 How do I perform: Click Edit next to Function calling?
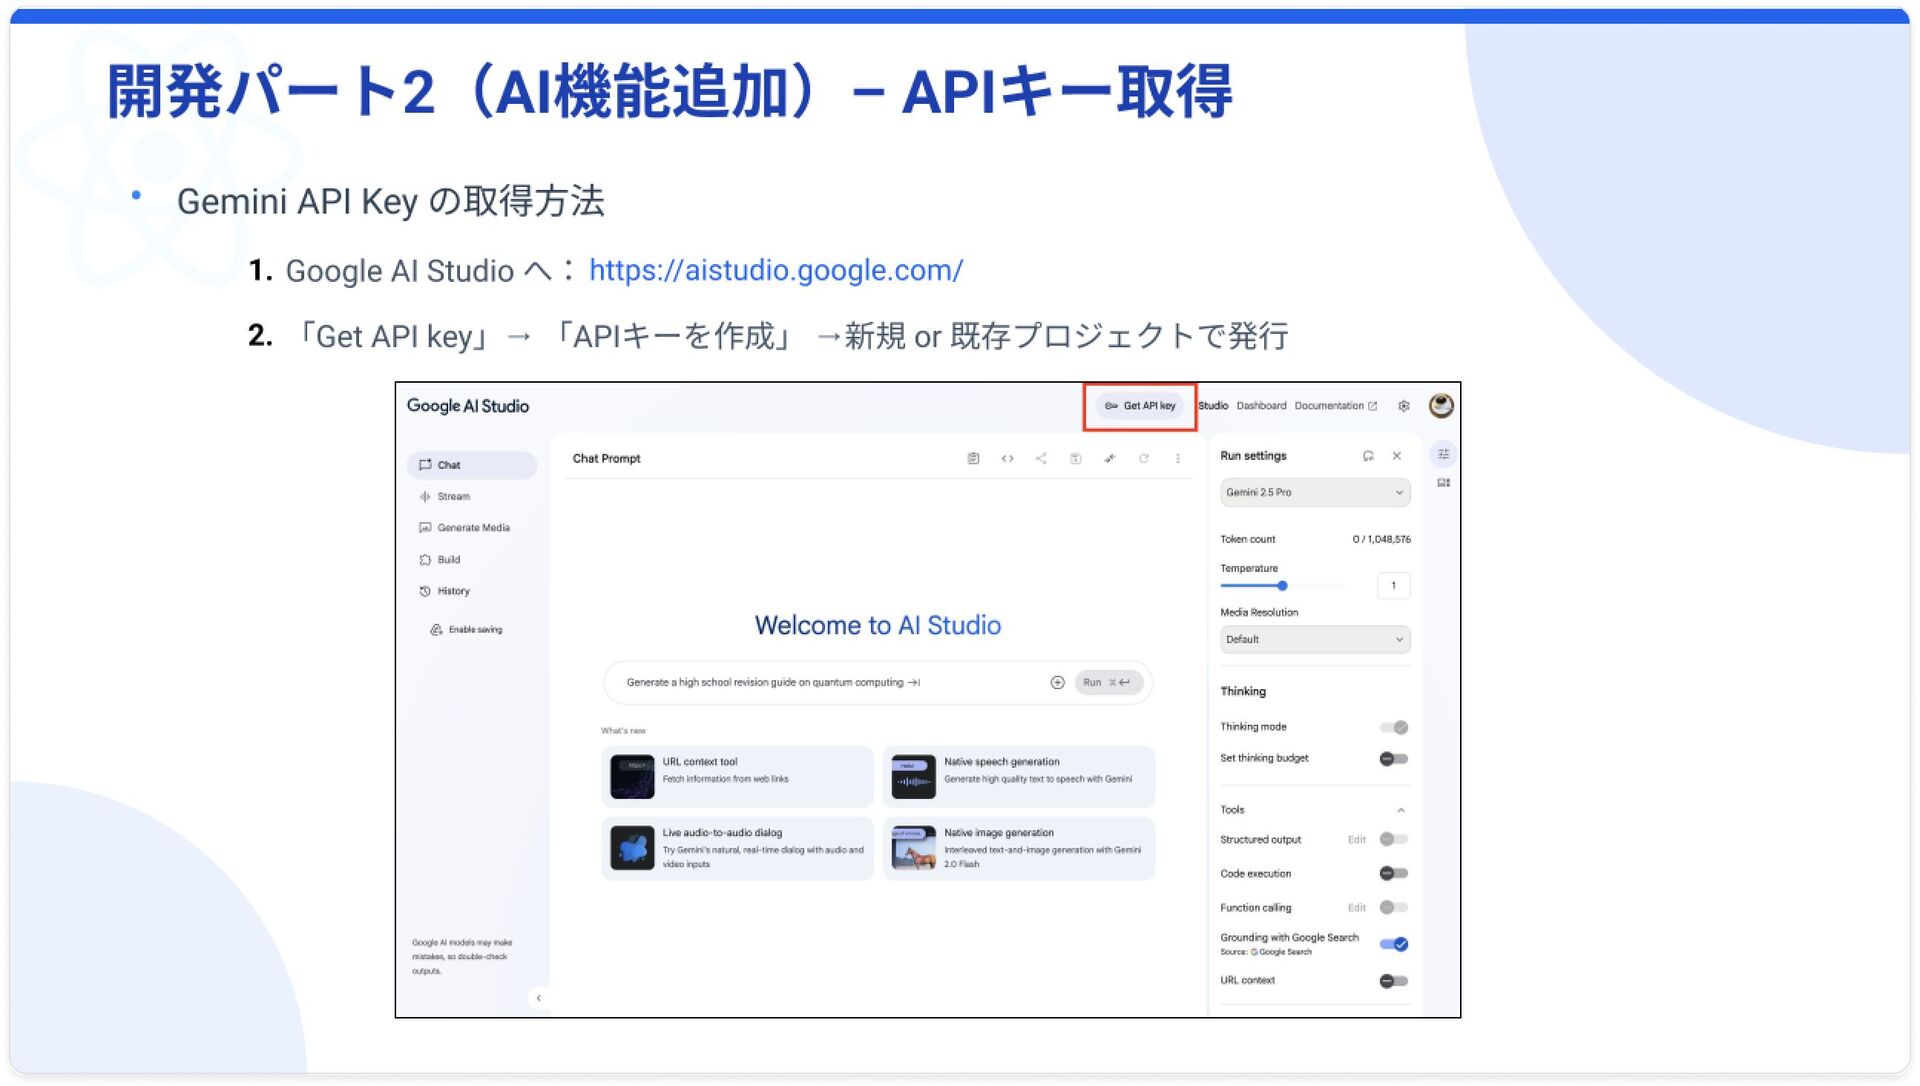point(1356,908)
